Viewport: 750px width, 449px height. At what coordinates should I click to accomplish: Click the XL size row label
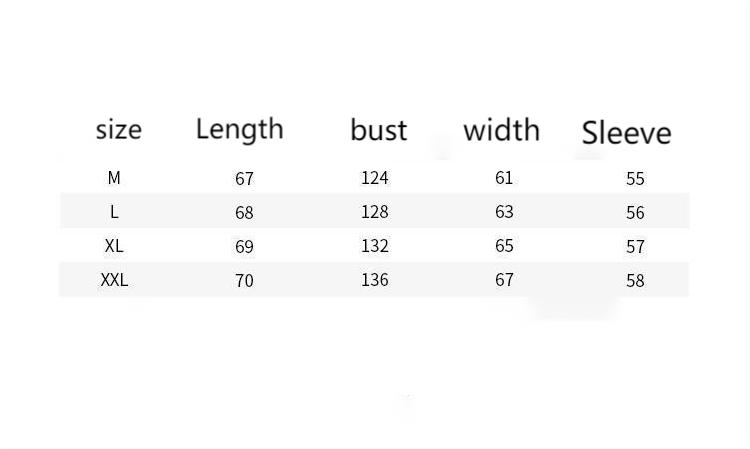[114, 246]
